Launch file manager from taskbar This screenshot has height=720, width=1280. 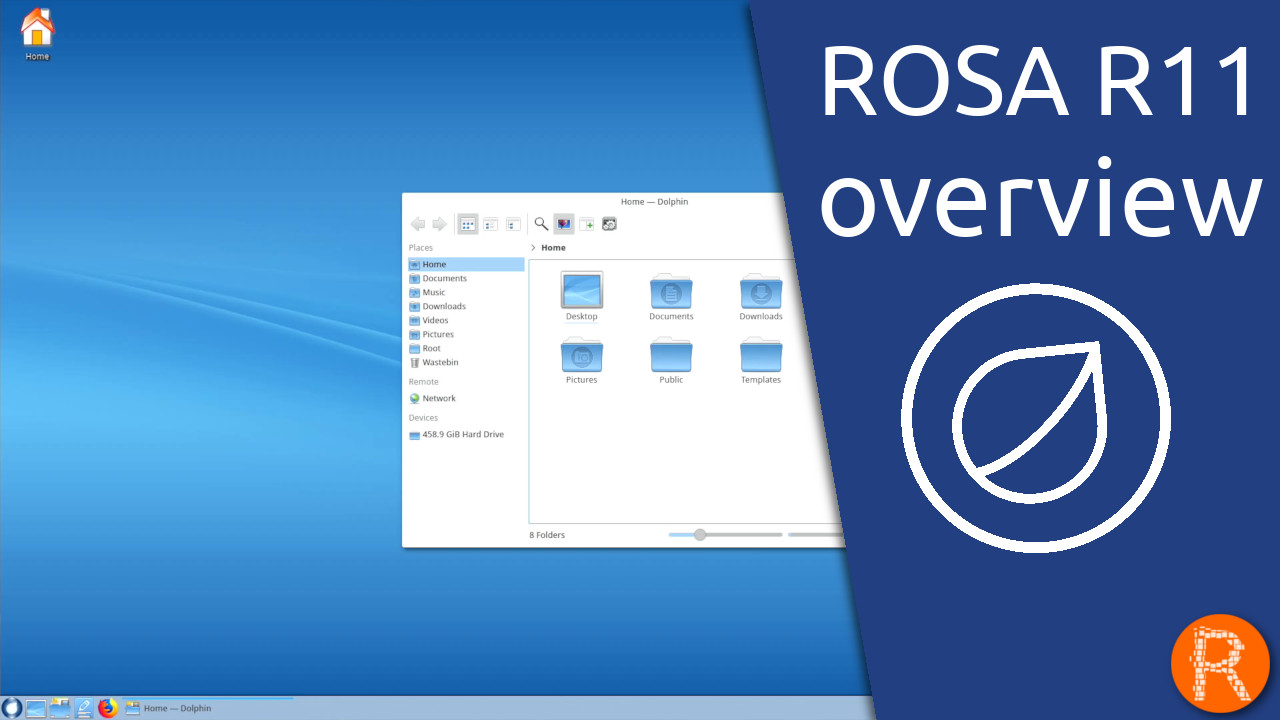[x=60, y=708]
